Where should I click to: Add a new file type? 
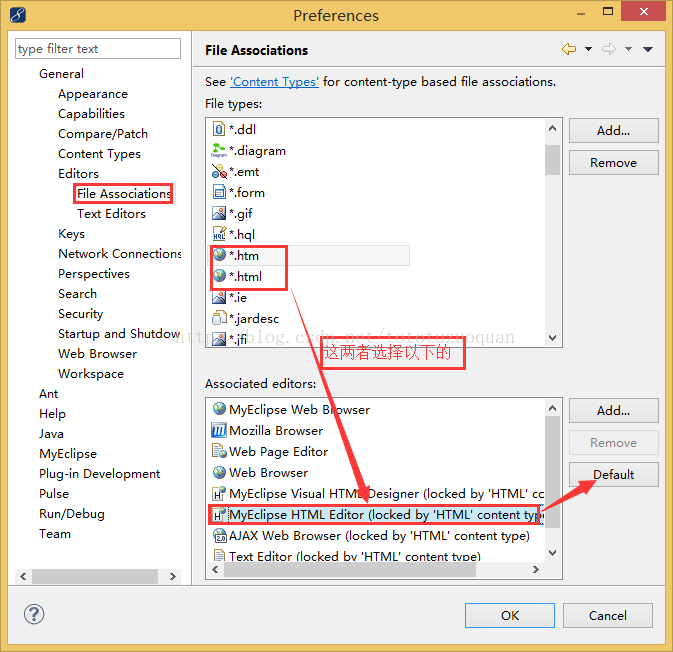click(x=613, y=130)
